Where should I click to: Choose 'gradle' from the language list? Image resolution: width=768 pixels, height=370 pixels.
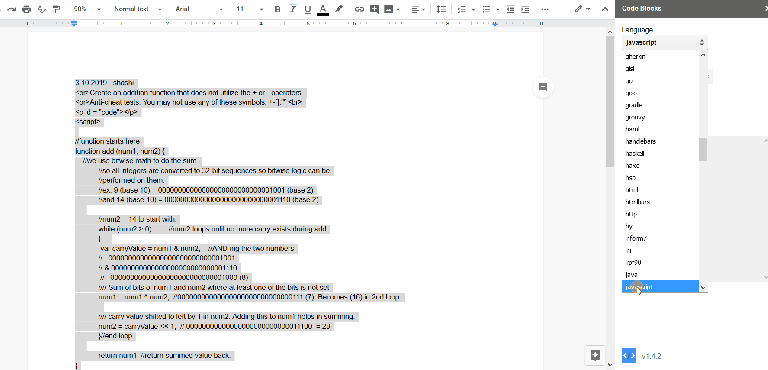[660, 105]
